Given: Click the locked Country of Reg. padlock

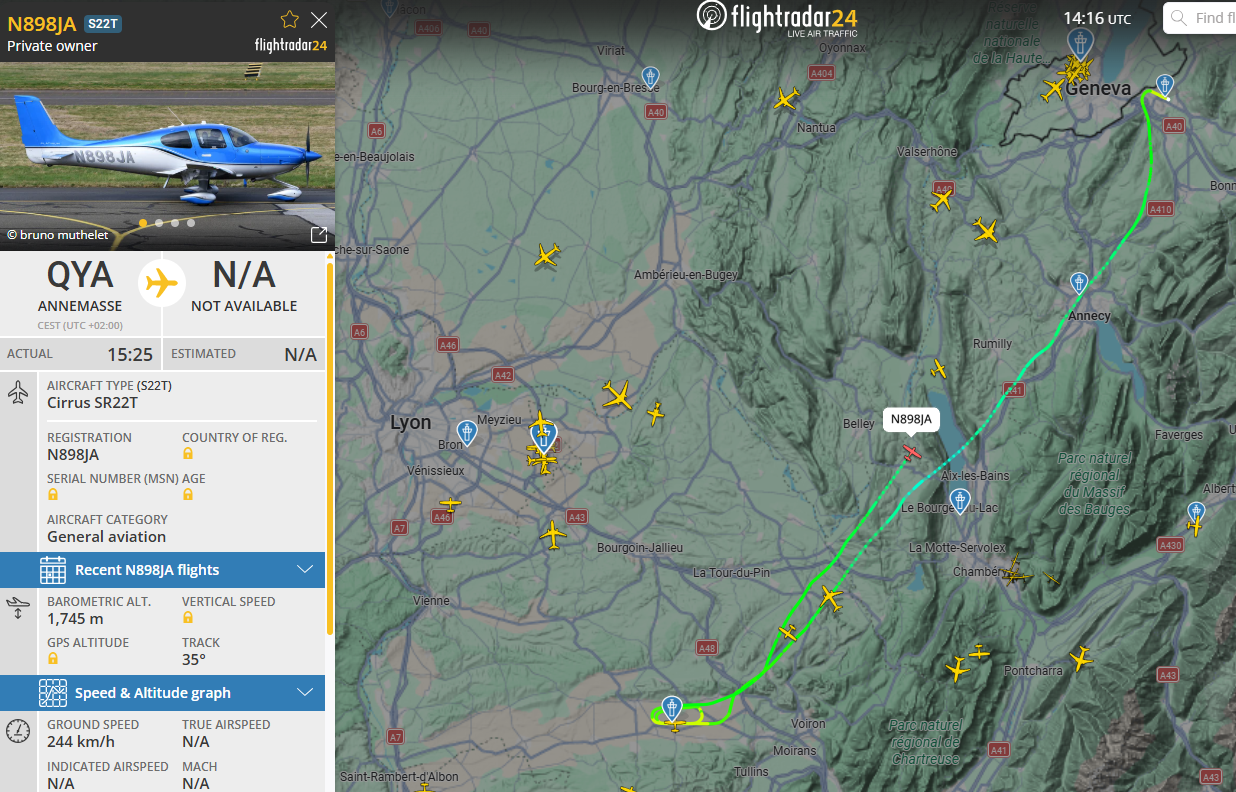Looking at the screenshot, I should [x=188, y=454].
